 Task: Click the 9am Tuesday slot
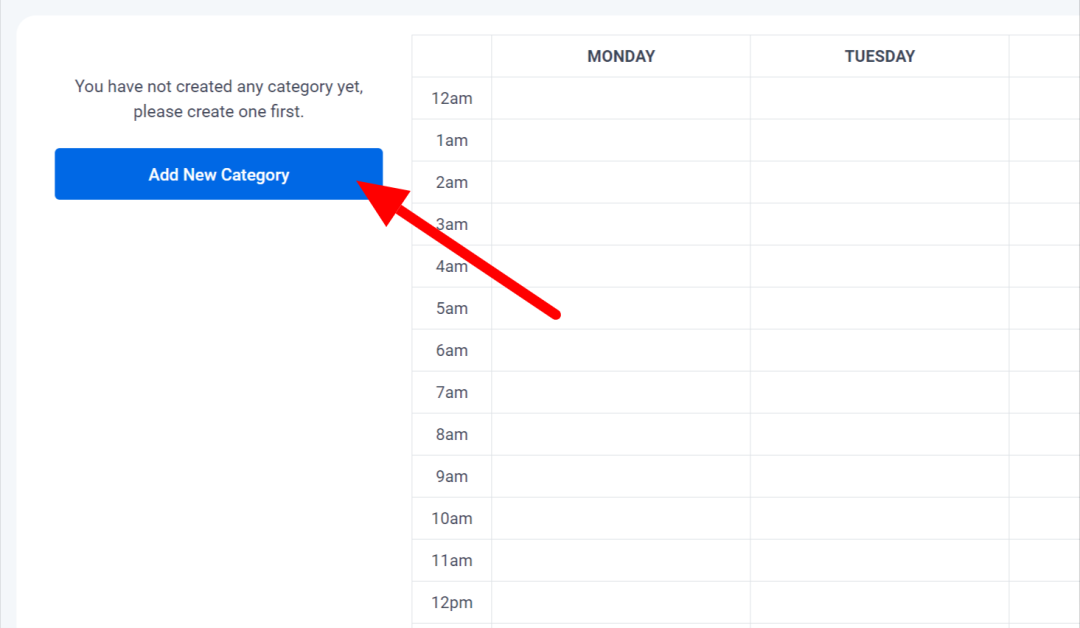[879, 476]
